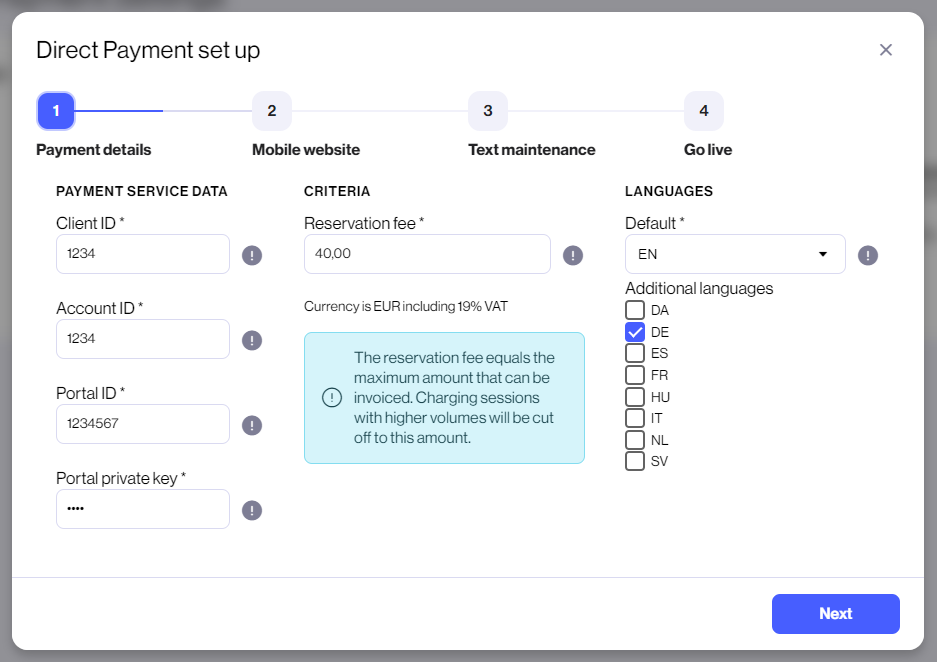Check the FR language option
The image size is (937, 662).
[635, 375]
